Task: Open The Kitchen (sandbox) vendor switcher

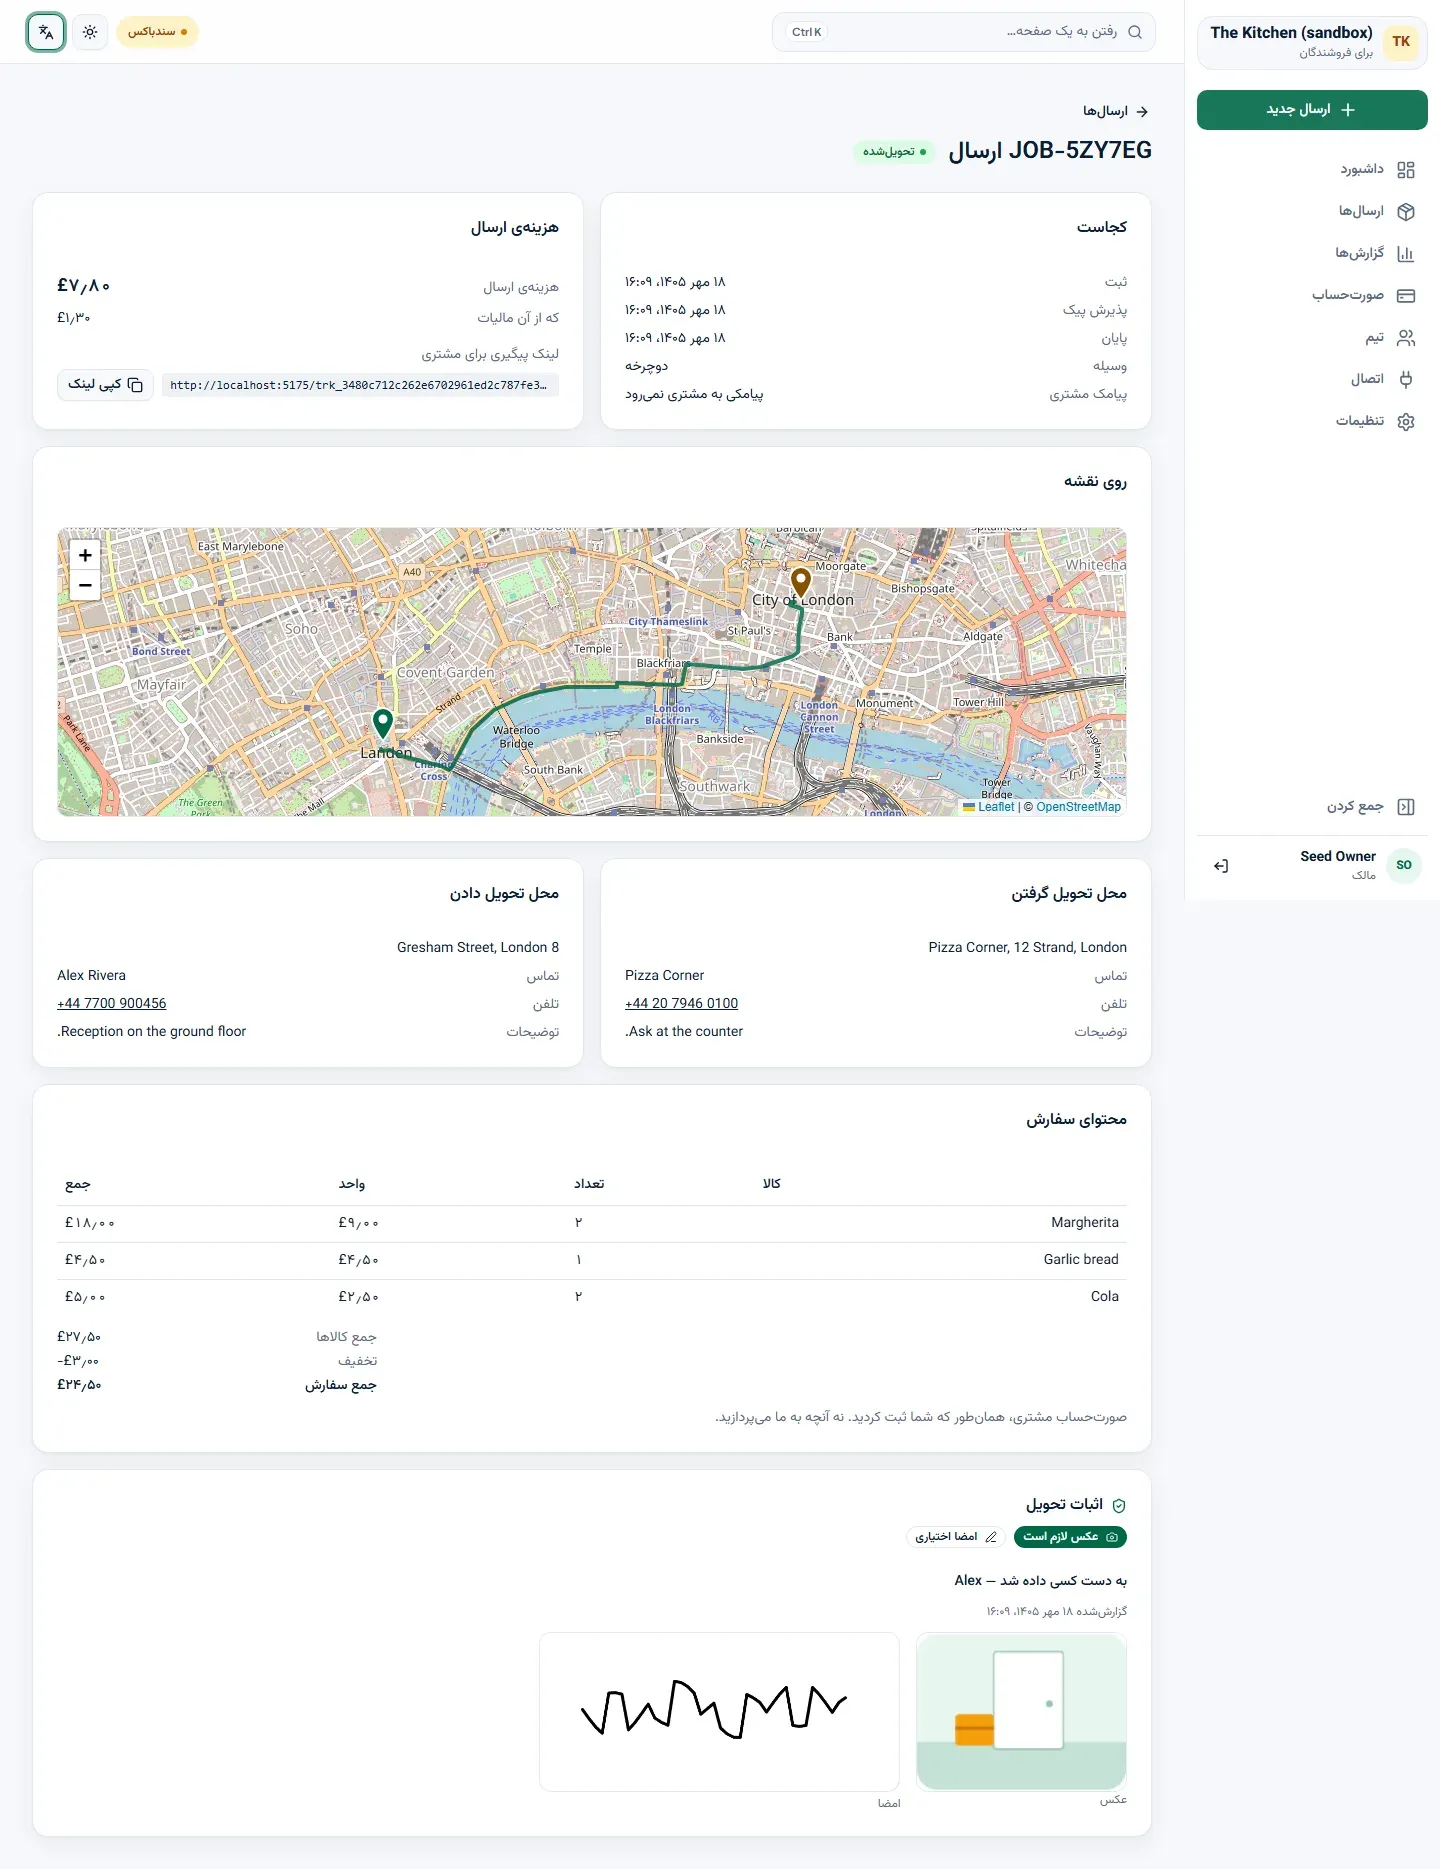Action: (1312, 42)
